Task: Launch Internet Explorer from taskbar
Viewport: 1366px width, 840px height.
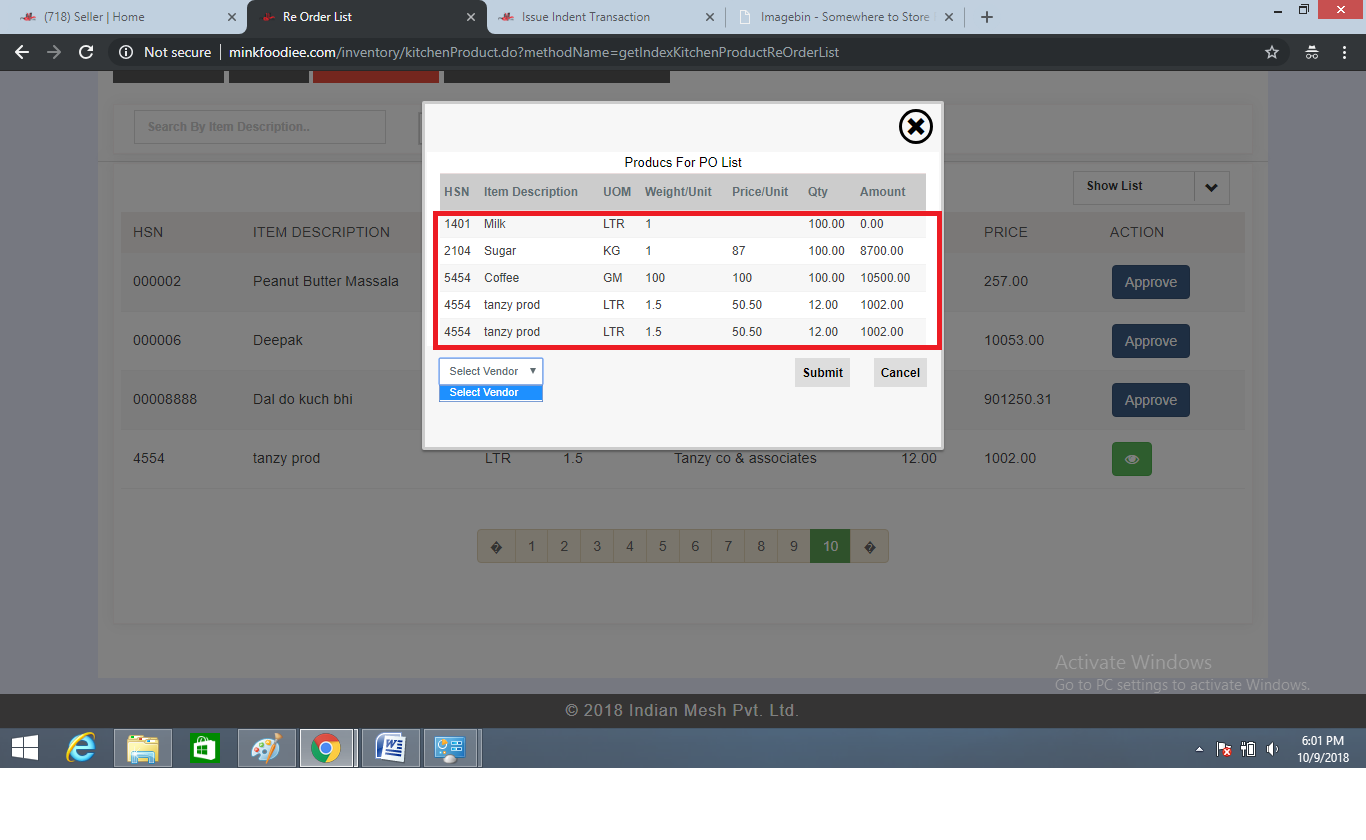Action: 80,748
